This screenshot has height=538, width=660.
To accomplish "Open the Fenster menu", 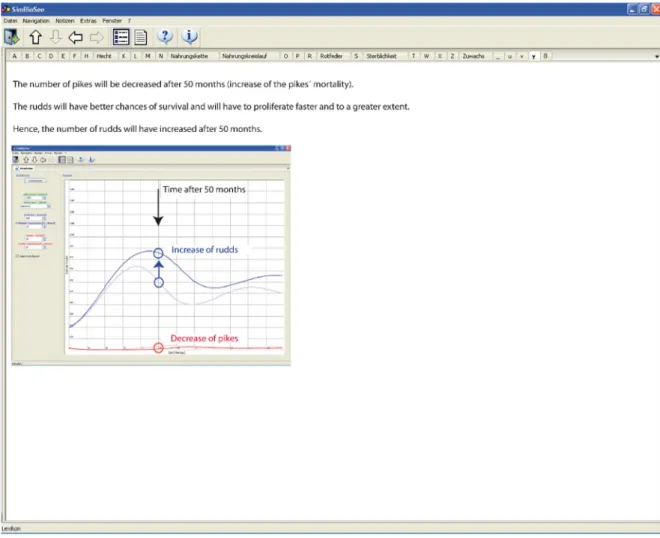I will click(x=112, y=21).
